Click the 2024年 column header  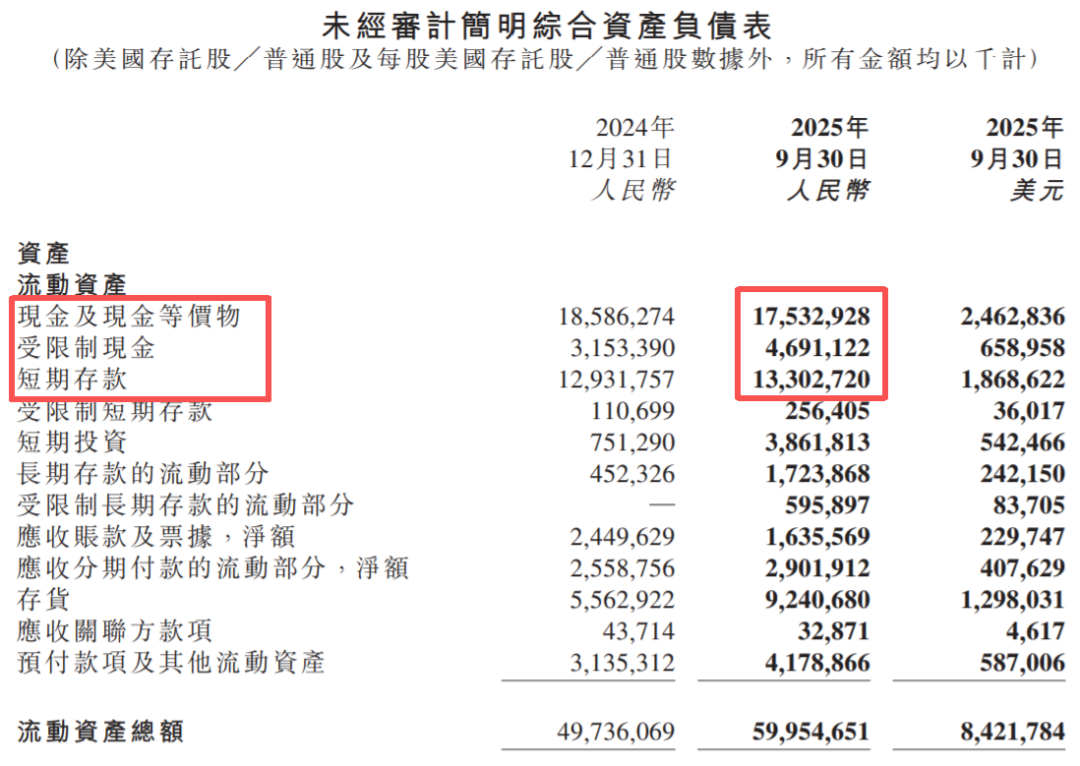click(635, 128)
